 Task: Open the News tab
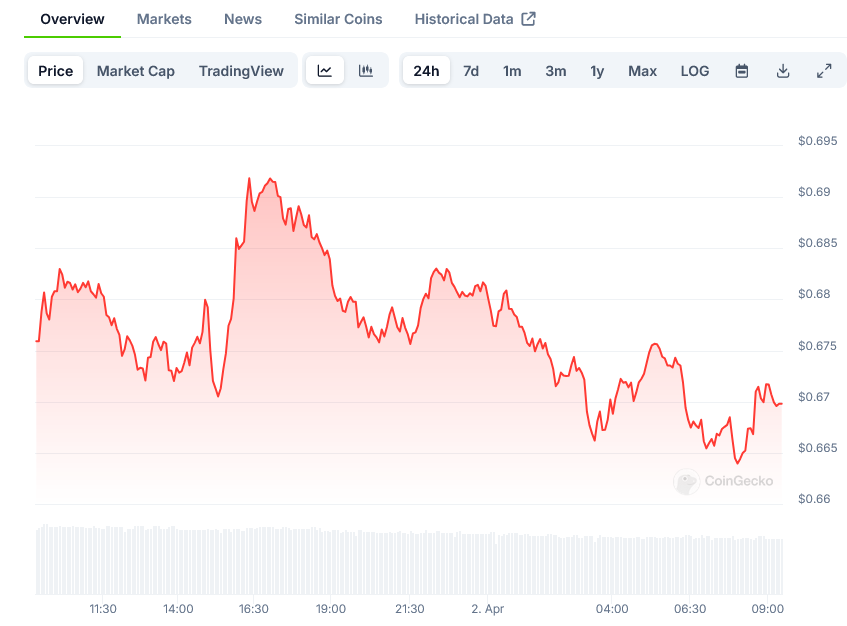click(243, 19)
